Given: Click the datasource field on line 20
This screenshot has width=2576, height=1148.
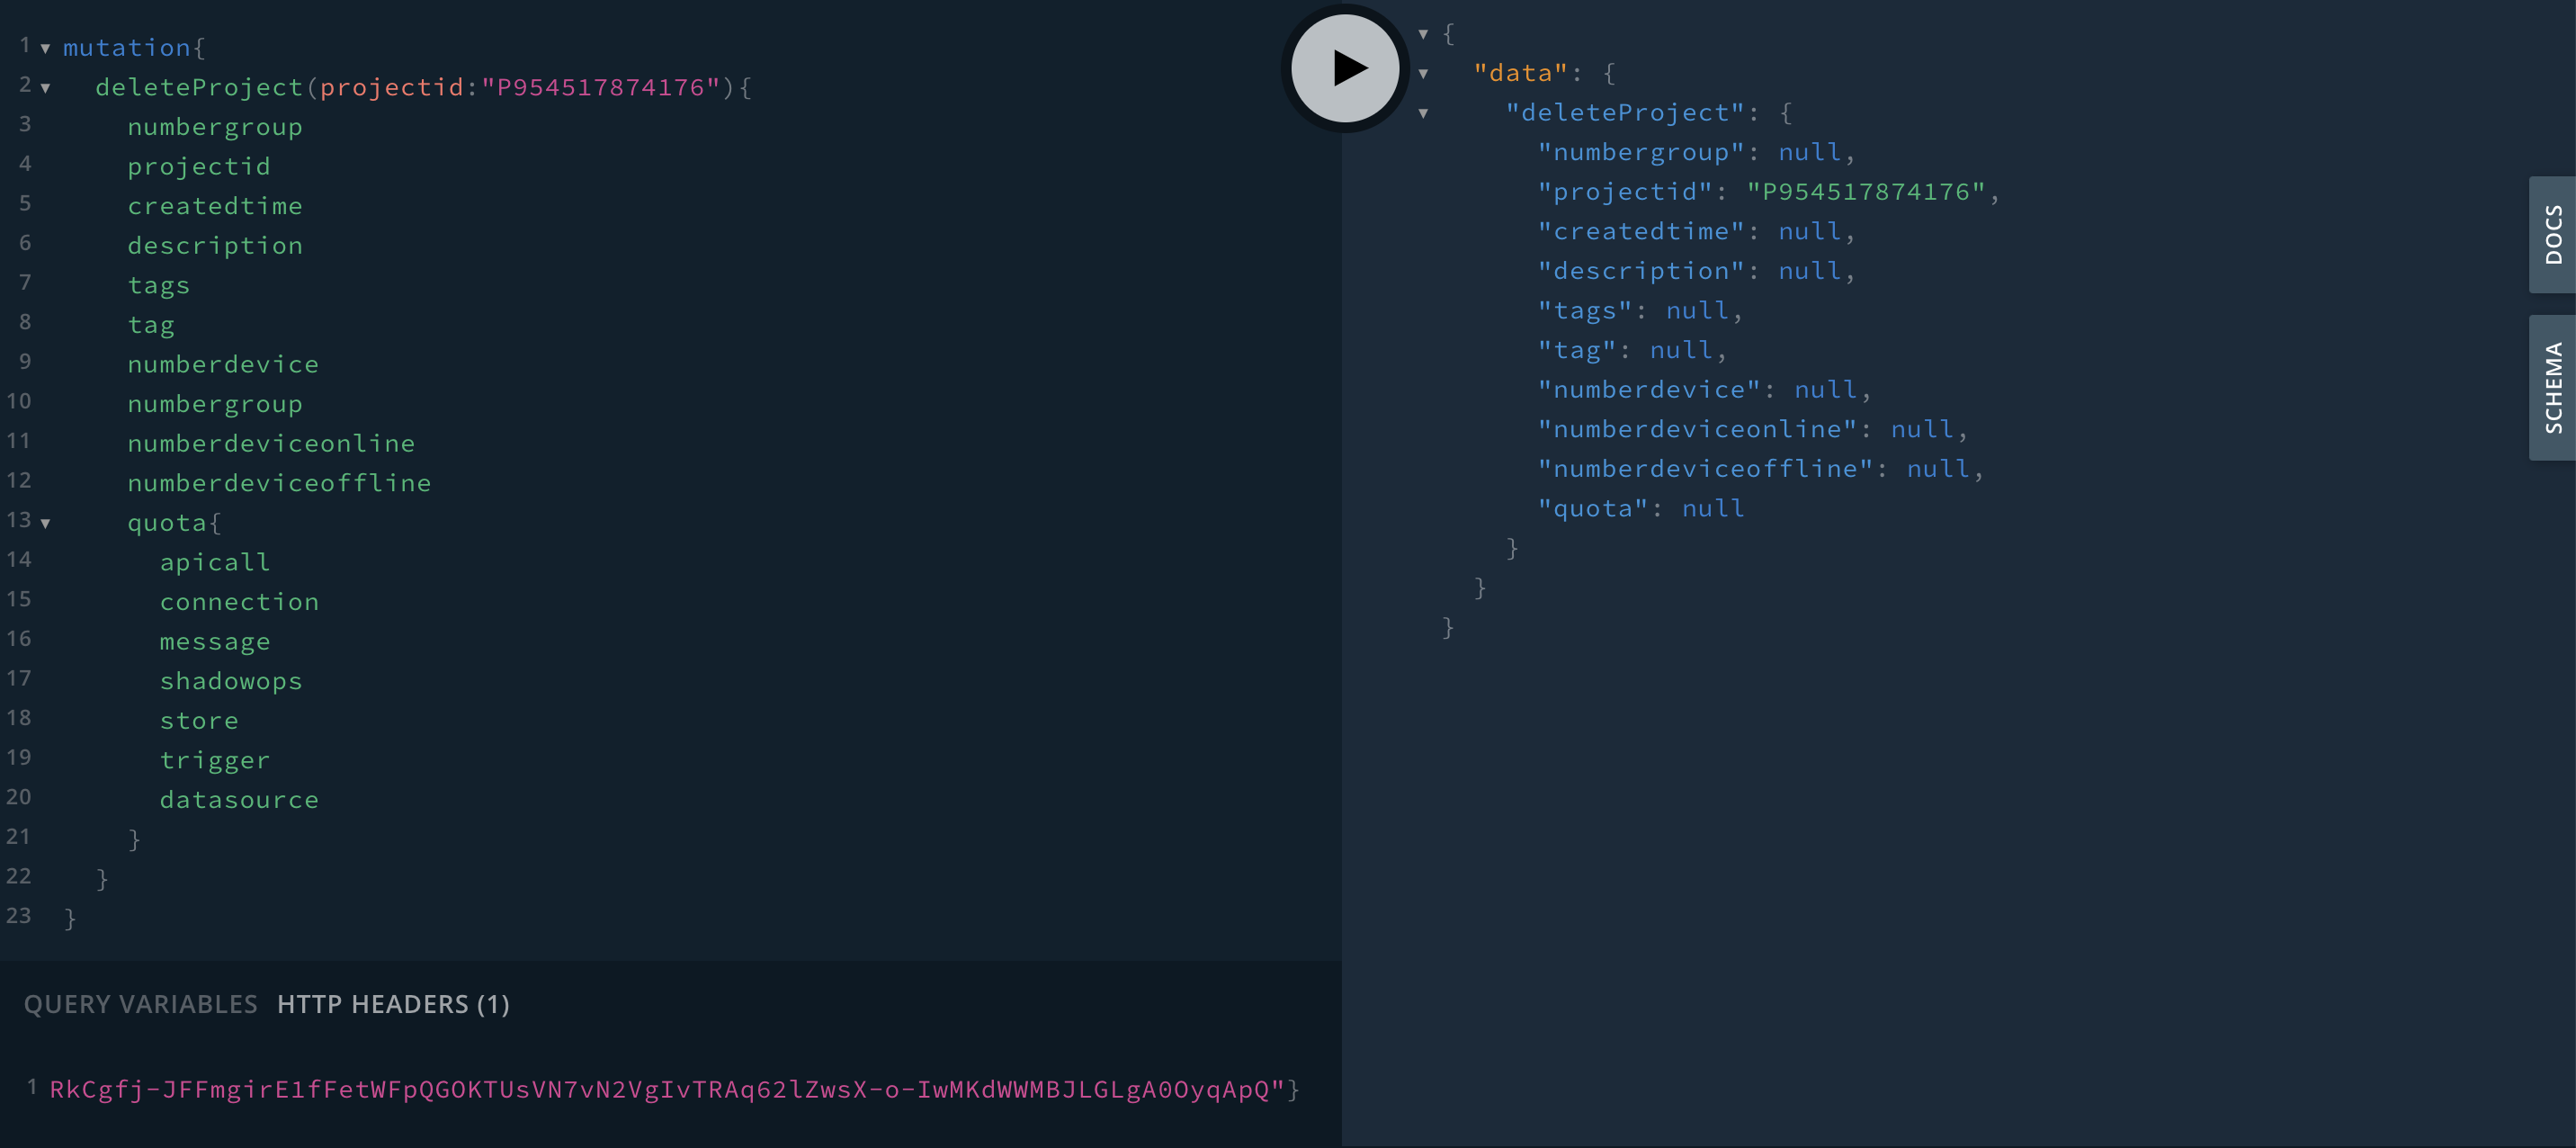Looking at the screenshot, I should tap(239, 800).
